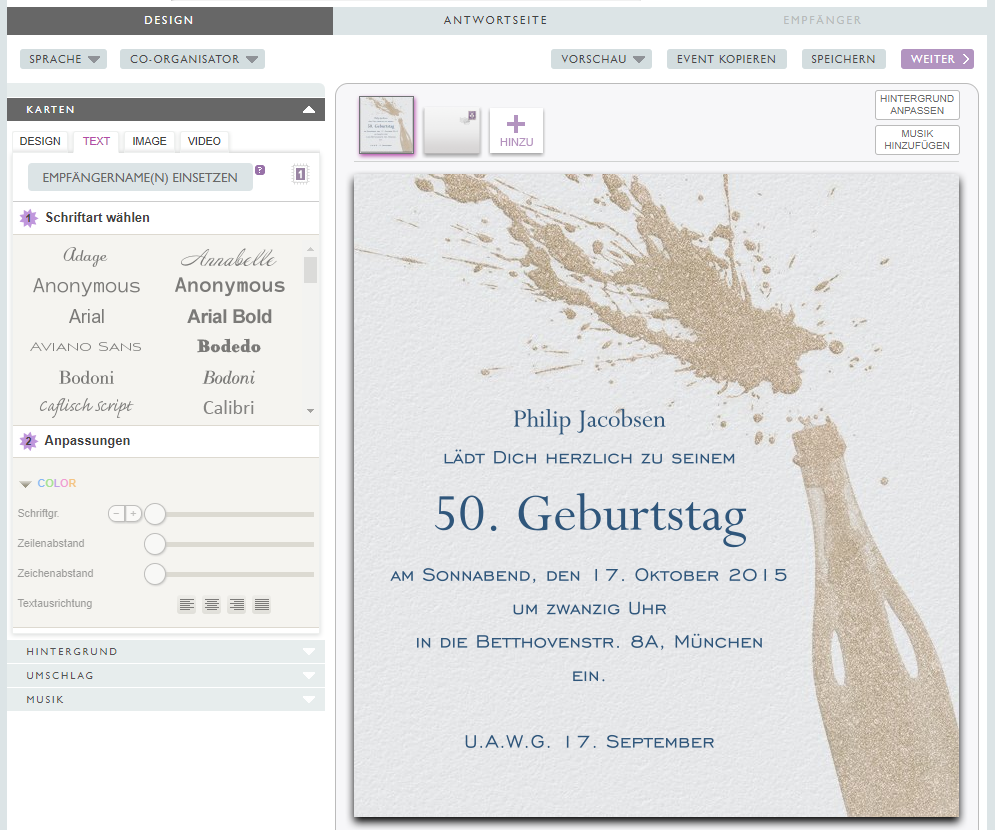The height and width of the screenshot is (830, 995).
Task: Open the Co-Organisator dropdown
Action: click(192, 59)
